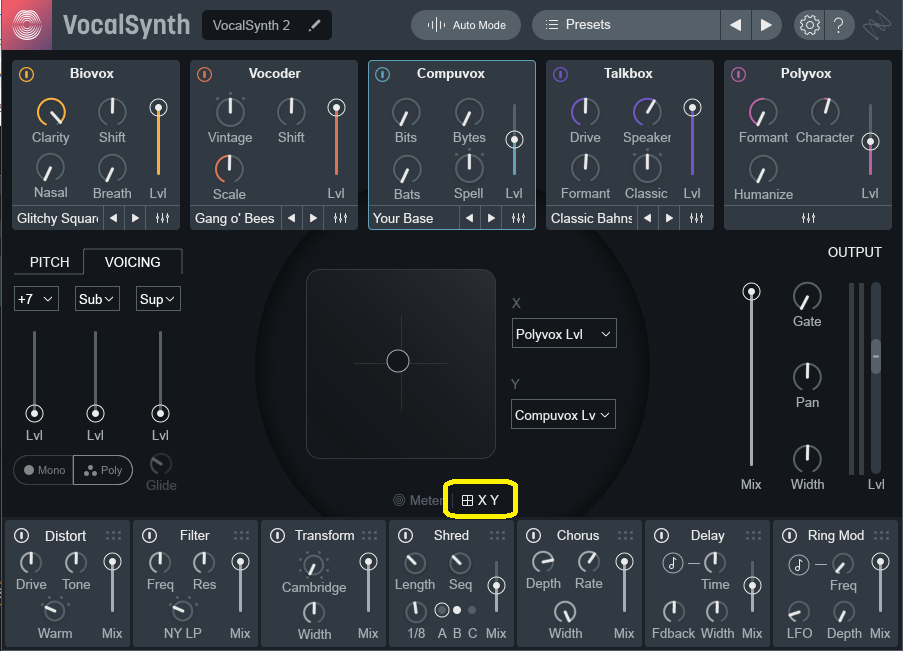Viewport: 903px width, 651px height.
Task: Select Mono voice mode
Action: coord(44,470)
